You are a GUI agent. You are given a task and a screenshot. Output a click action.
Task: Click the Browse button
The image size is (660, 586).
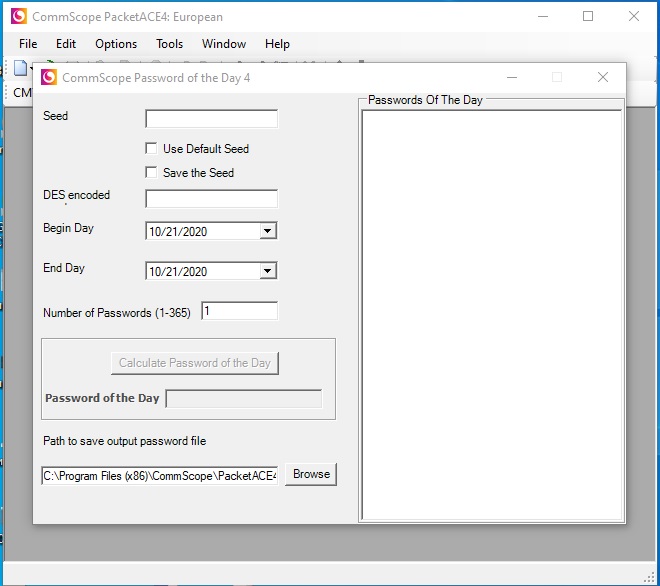[x=311, y=474]
